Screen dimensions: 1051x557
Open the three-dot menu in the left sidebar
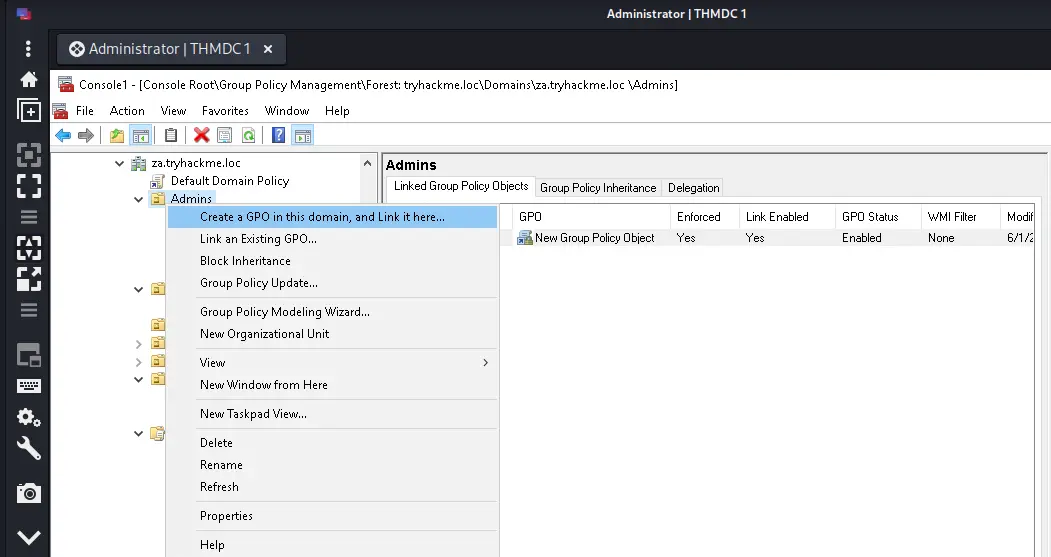click(x=28, y=48)
